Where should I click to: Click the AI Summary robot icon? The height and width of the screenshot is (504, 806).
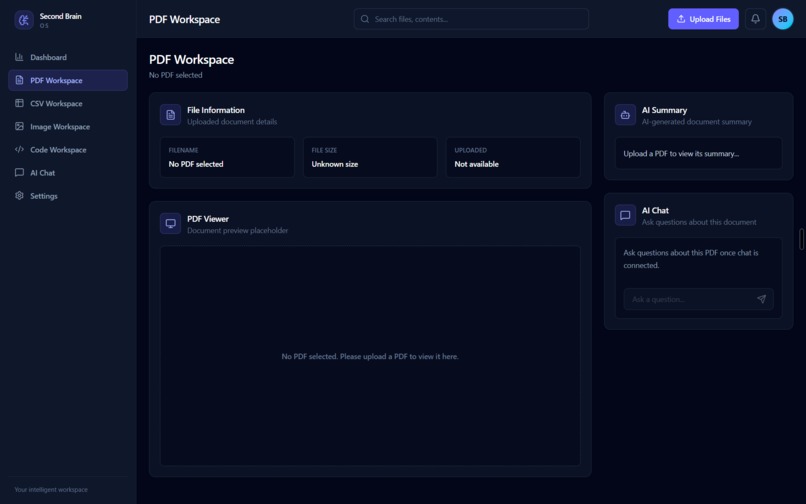tap(625, 115)
